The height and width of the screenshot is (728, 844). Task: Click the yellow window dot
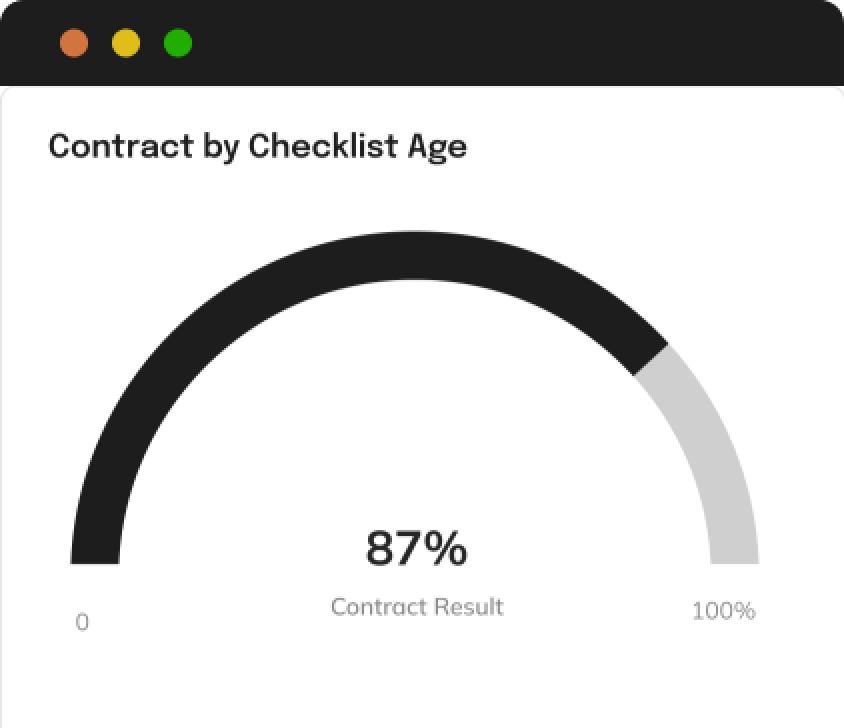126,43
